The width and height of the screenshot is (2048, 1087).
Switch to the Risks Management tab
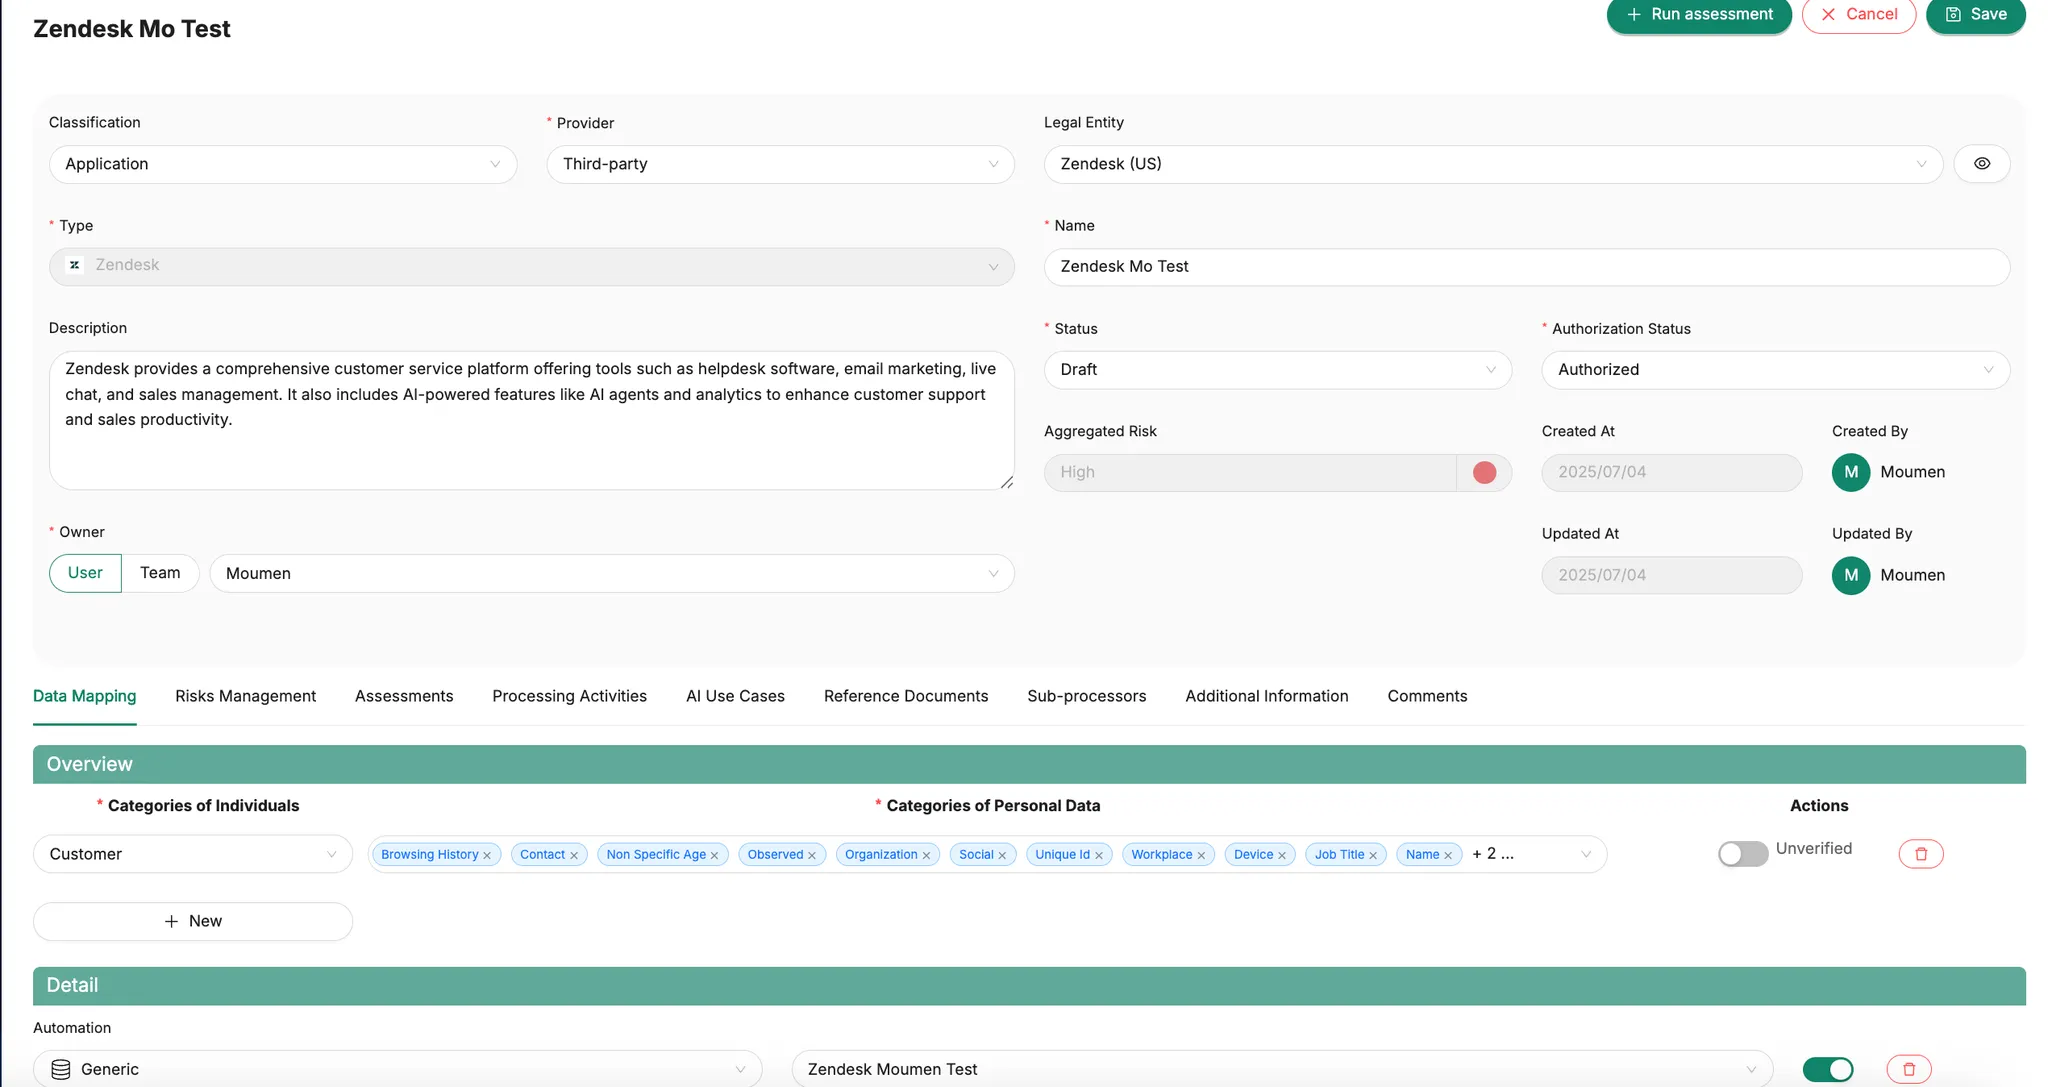[x=245, y=696]
